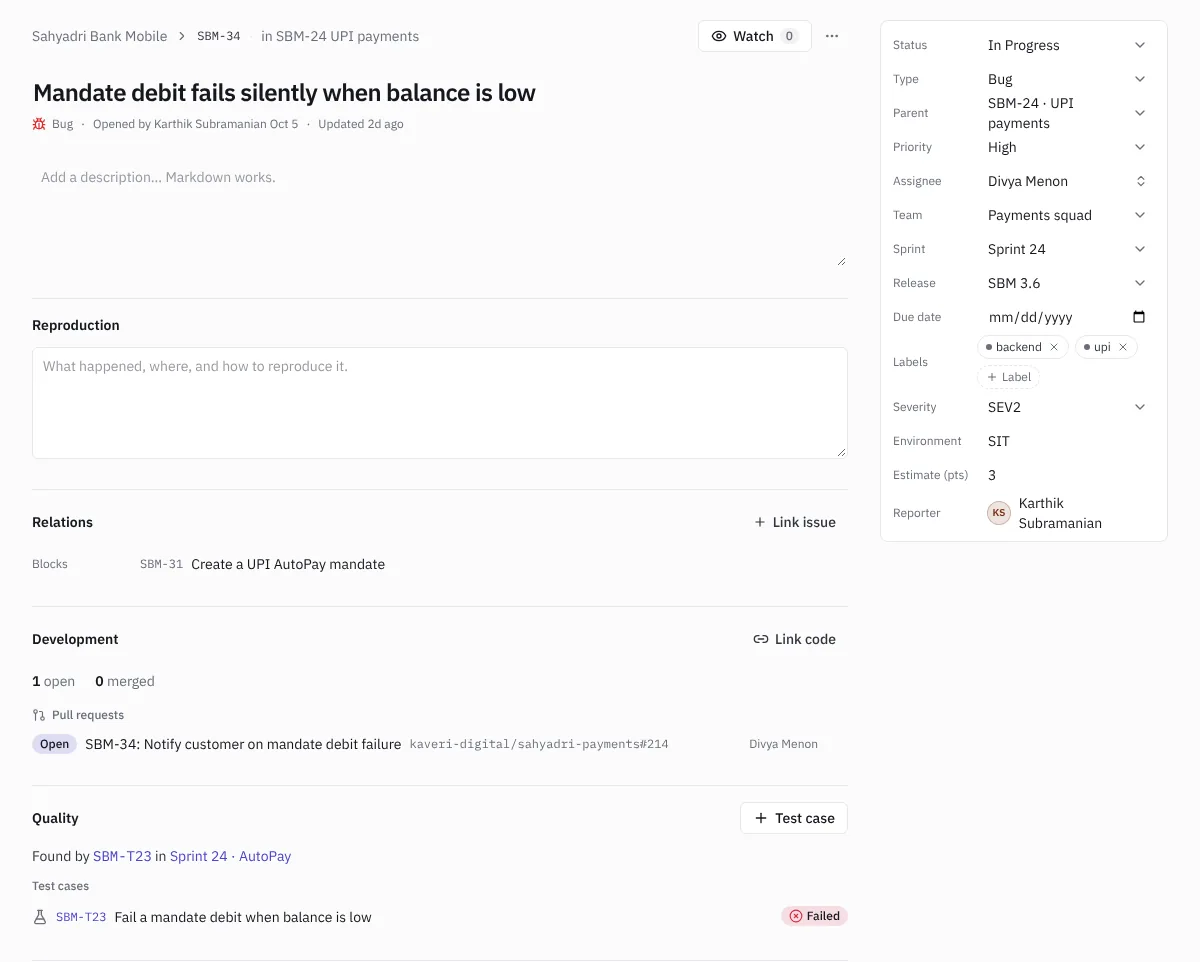
Task: Click the red bug type icon
Action: [x=39, y=124]
